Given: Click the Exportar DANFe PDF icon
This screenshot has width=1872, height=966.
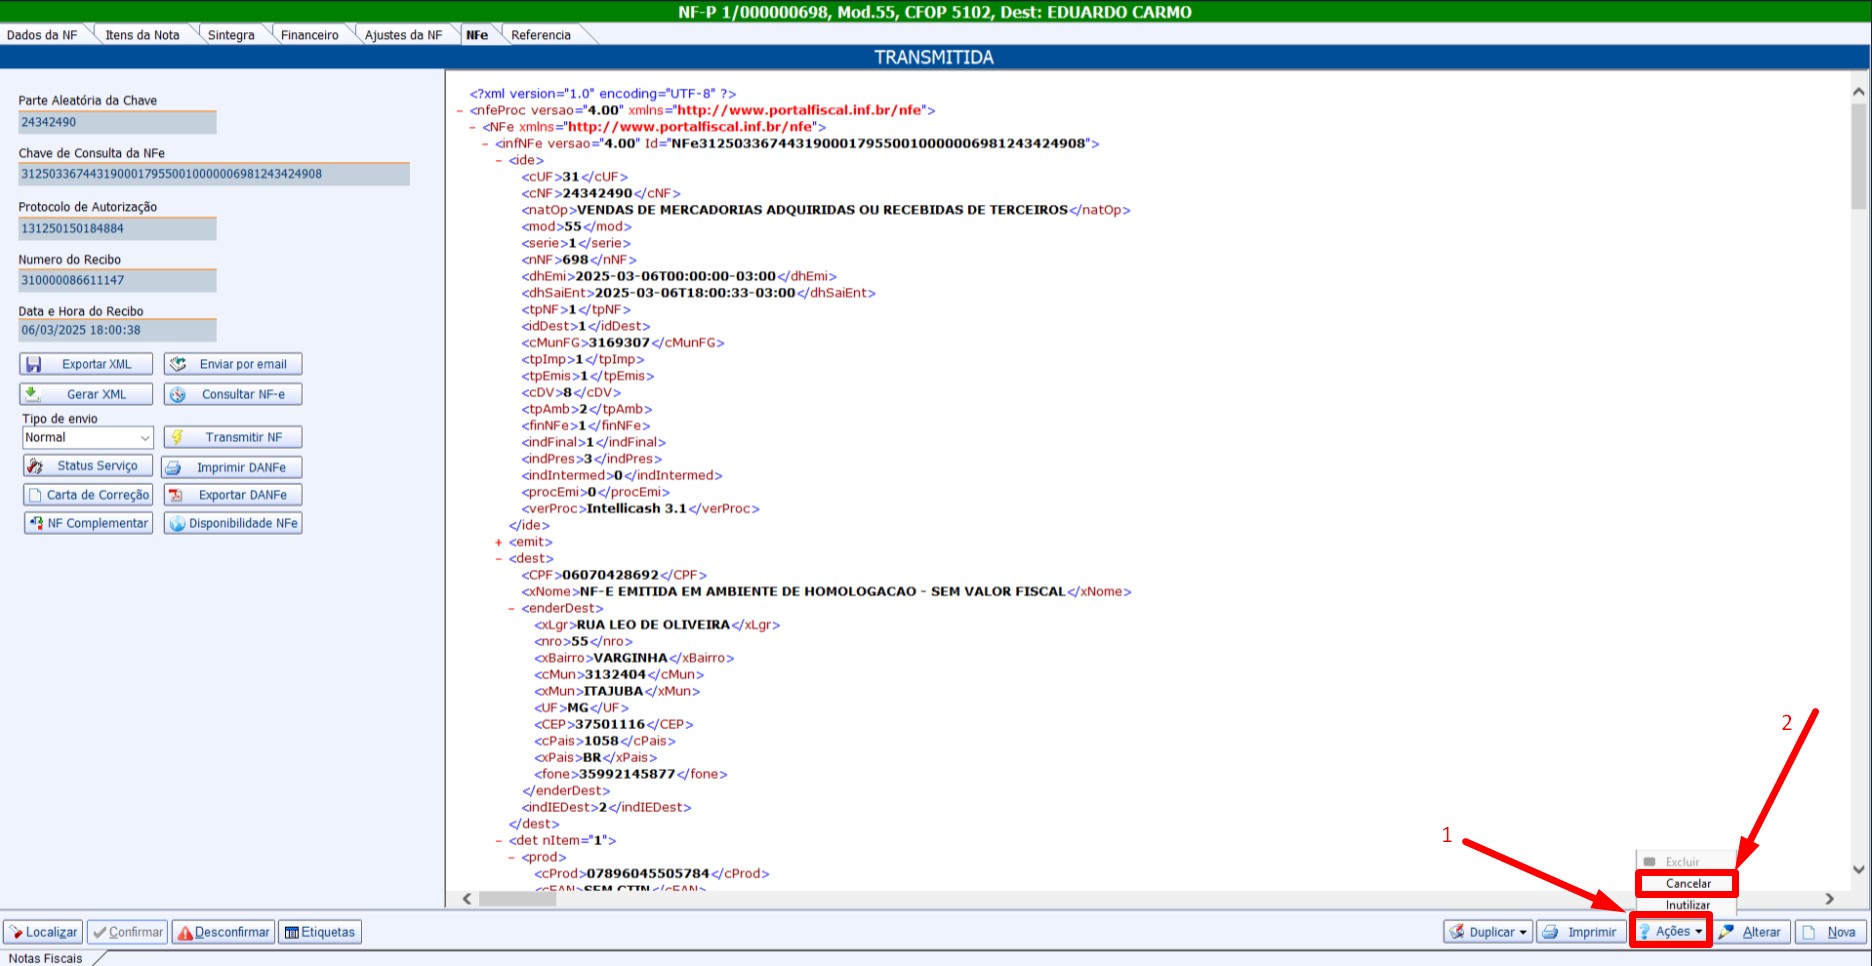Looking at the screenshot, I should pos(176,495).
